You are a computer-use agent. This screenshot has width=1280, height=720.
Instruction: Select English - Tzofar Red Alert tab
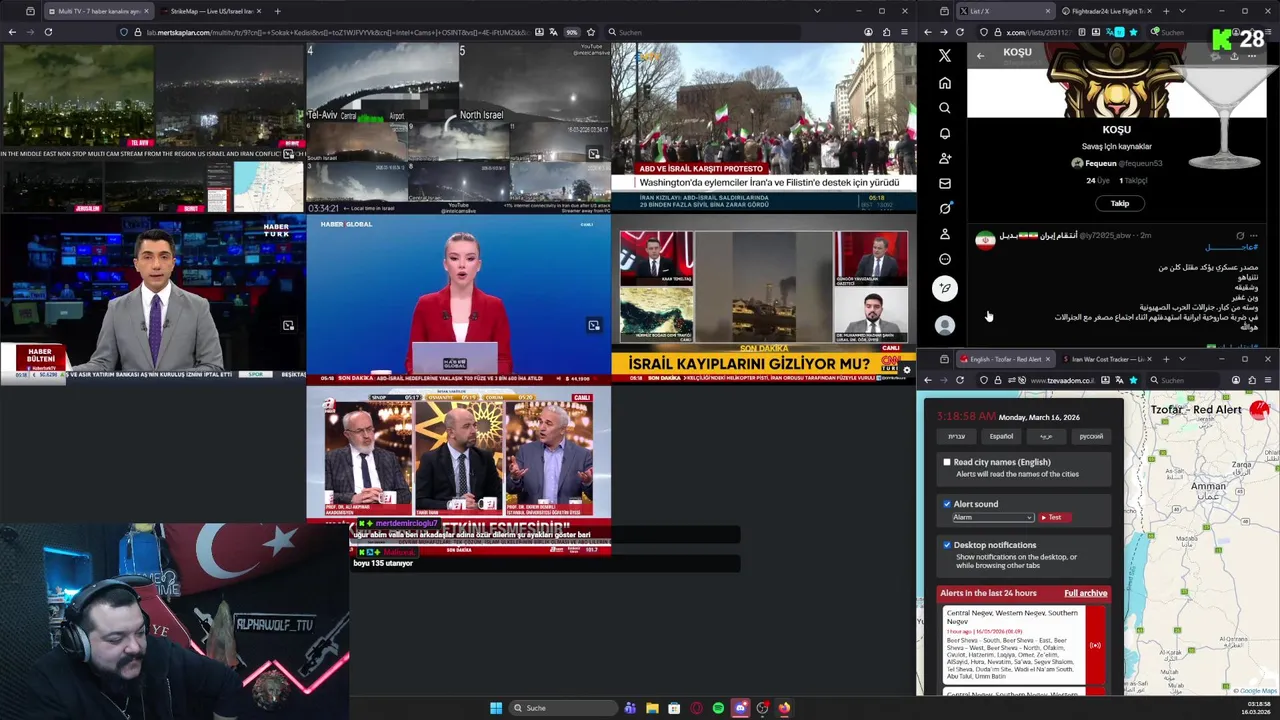tap(1004, 359)
